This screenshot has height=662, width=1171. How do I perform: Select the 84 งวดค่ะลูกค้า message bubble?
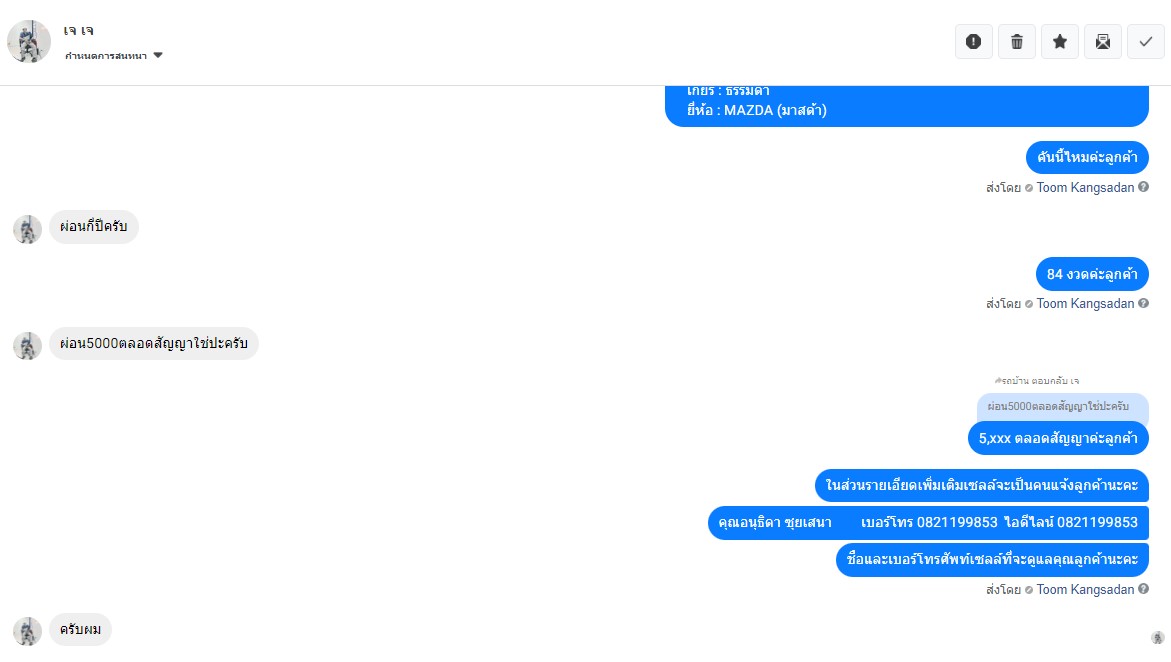pos(1092,274)
